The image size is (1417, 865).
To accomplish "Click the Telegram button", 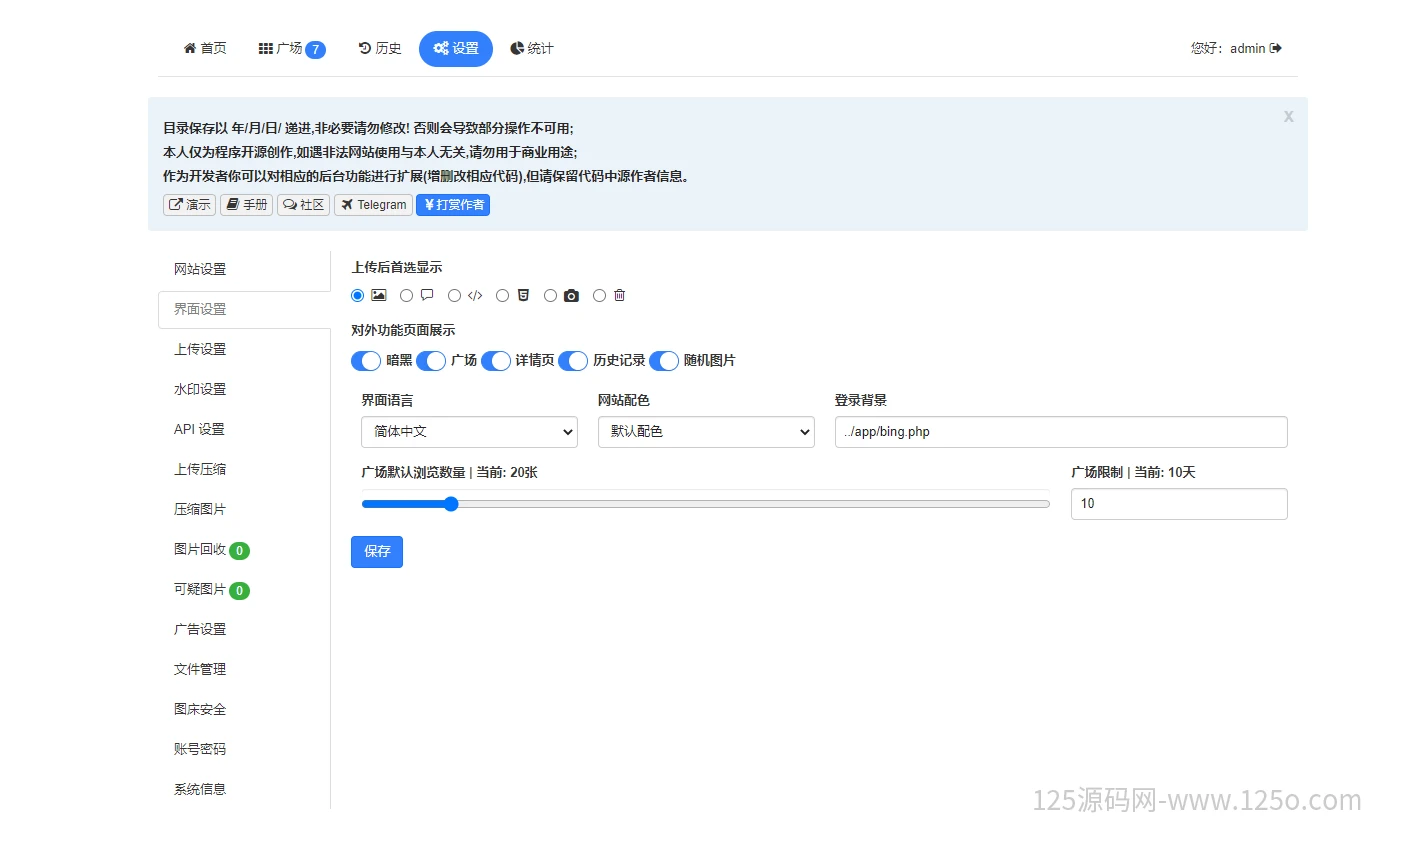I will point(374,205).
